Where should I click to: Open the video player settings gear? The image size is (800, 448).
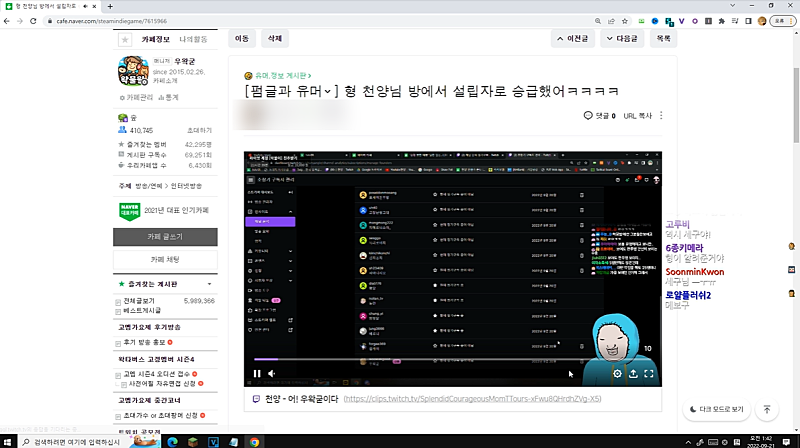tap(617, 374)
